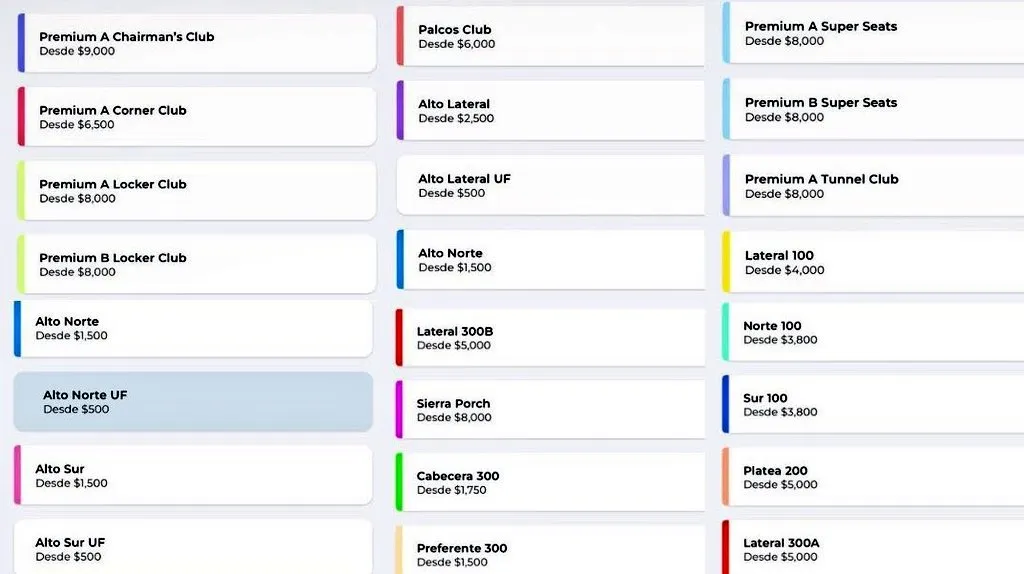Click the turquoise color bar on Norte 100
This screenshot has width=1024, height=574.
tap(726, 332)
